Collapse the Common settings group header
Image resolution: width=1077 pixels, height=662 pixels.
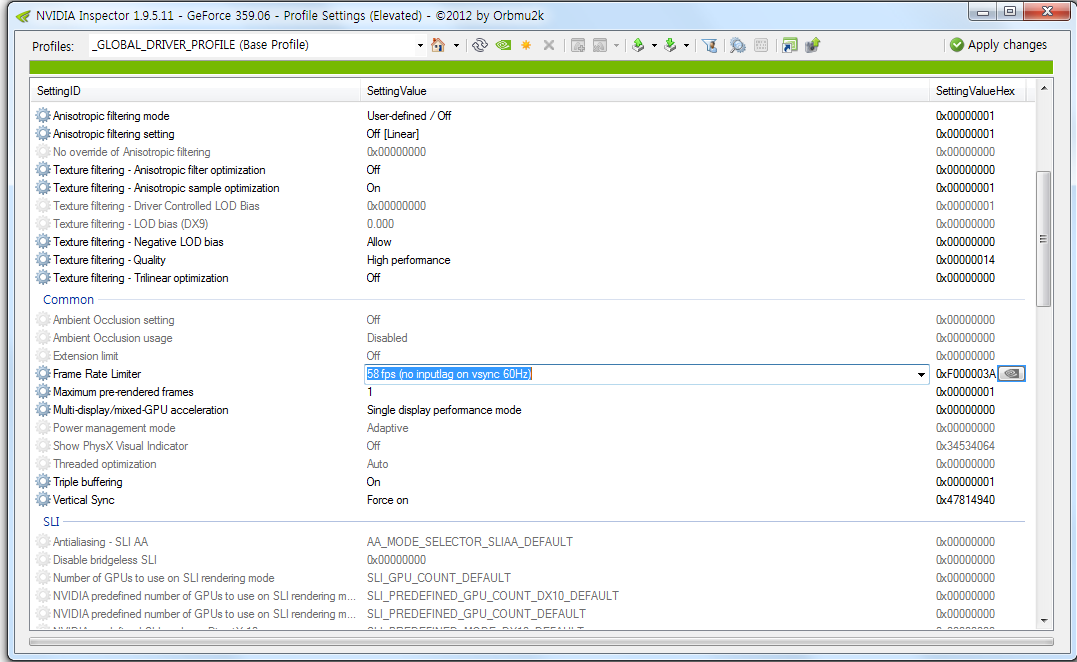pos(68,299)
